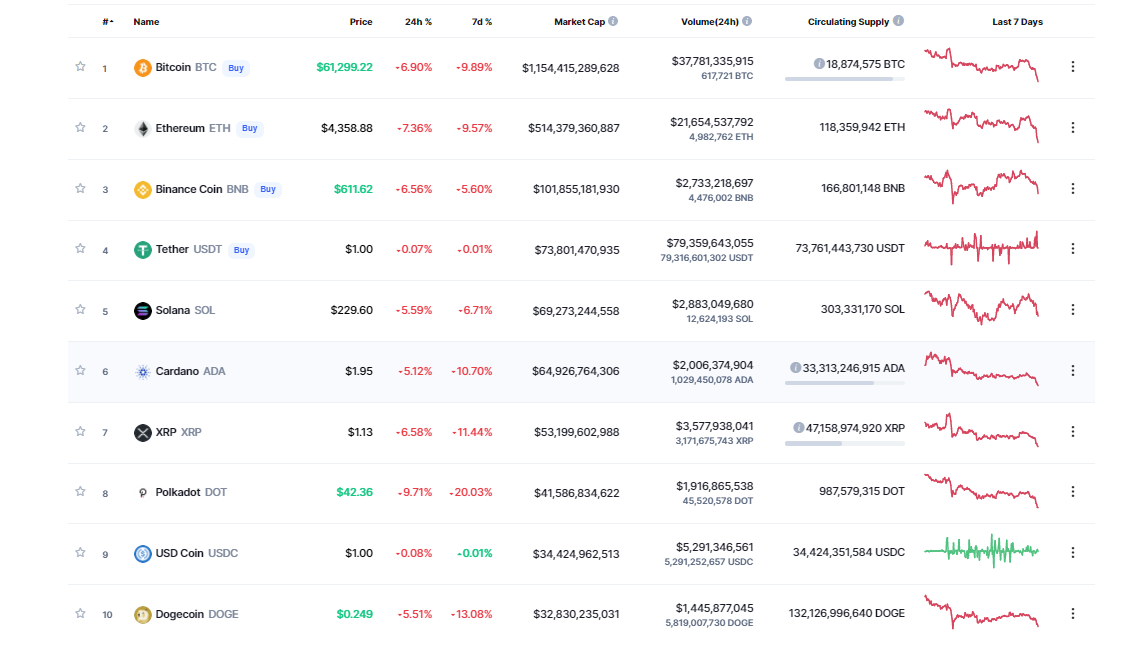
Task: Click info icon beside XRP circulating supply
Action: (x=798, y=428)
